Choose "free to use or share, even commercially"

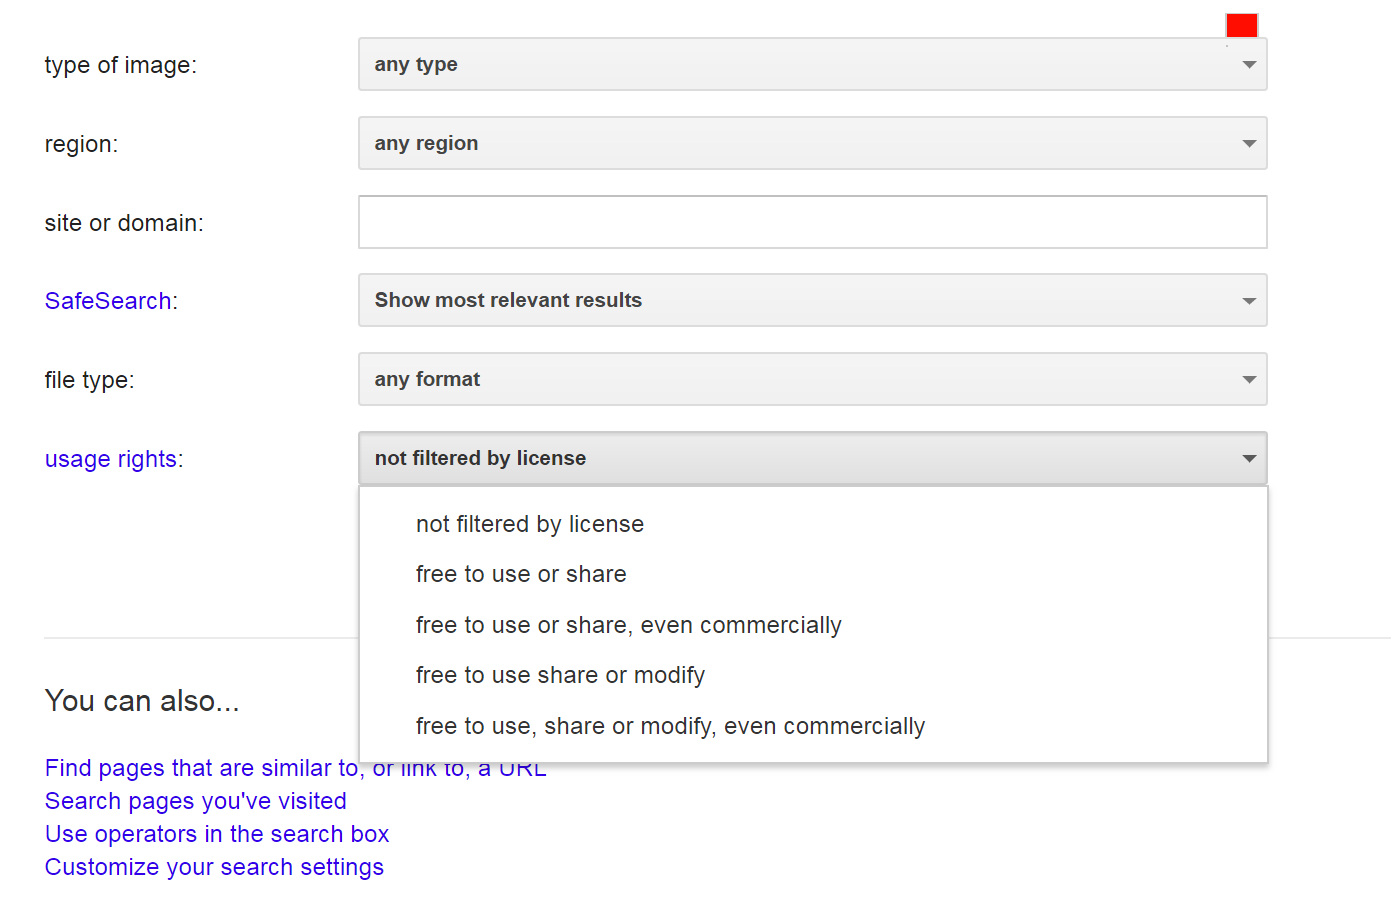pos(628,624)
